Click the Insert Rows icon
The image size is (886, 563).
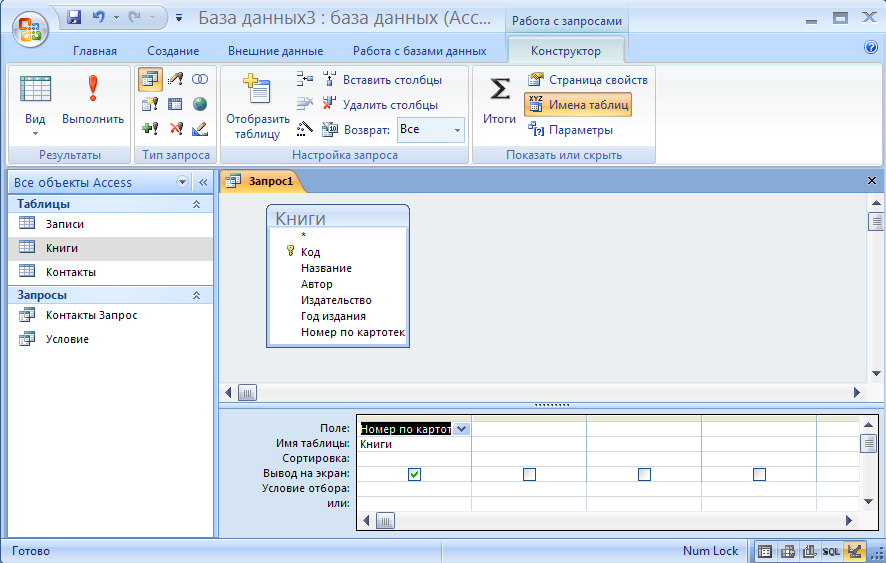pyautogui.click(x=305, y=79)
